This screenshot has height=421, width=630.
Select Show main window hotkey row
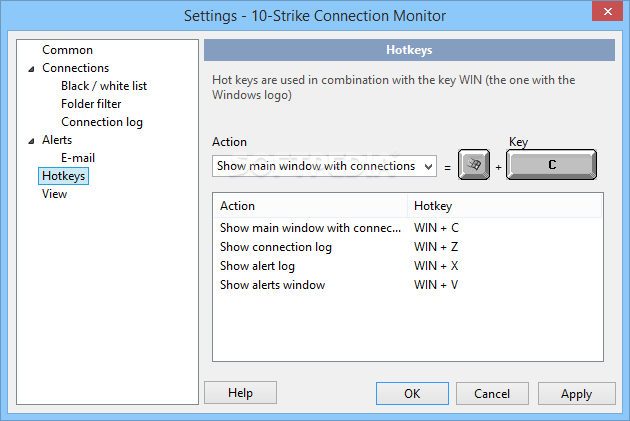[408, 228]
